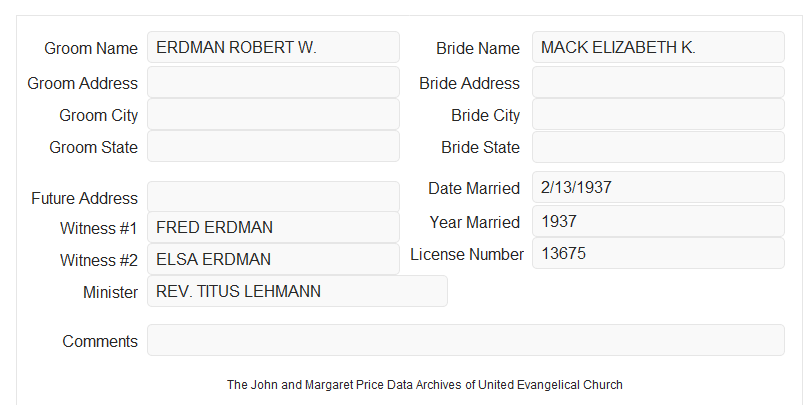Select the Future Address field
The width and height of the screenshot is (805, 405).
273,197
